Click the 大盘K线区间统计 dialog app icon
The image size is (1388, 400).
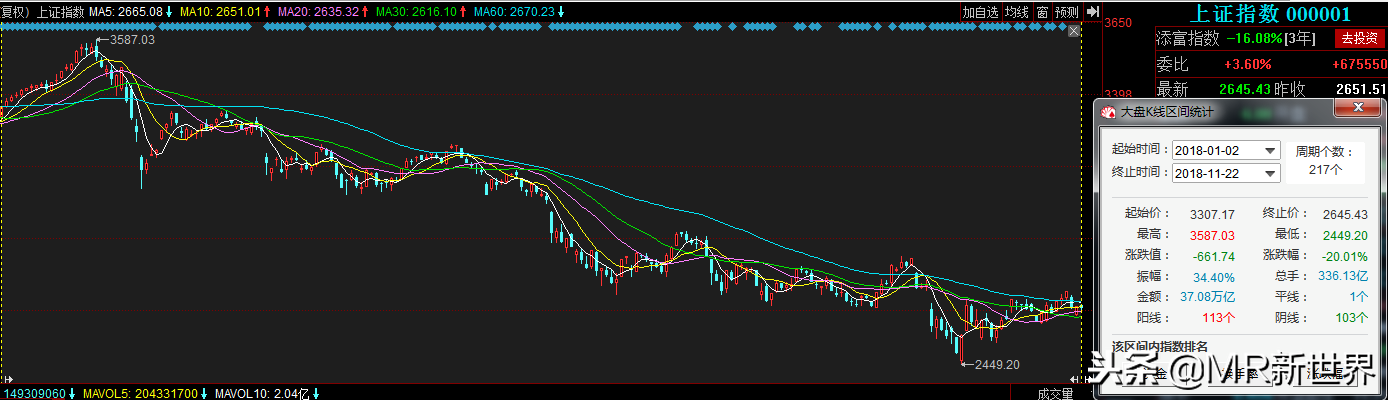[1108, 111]
